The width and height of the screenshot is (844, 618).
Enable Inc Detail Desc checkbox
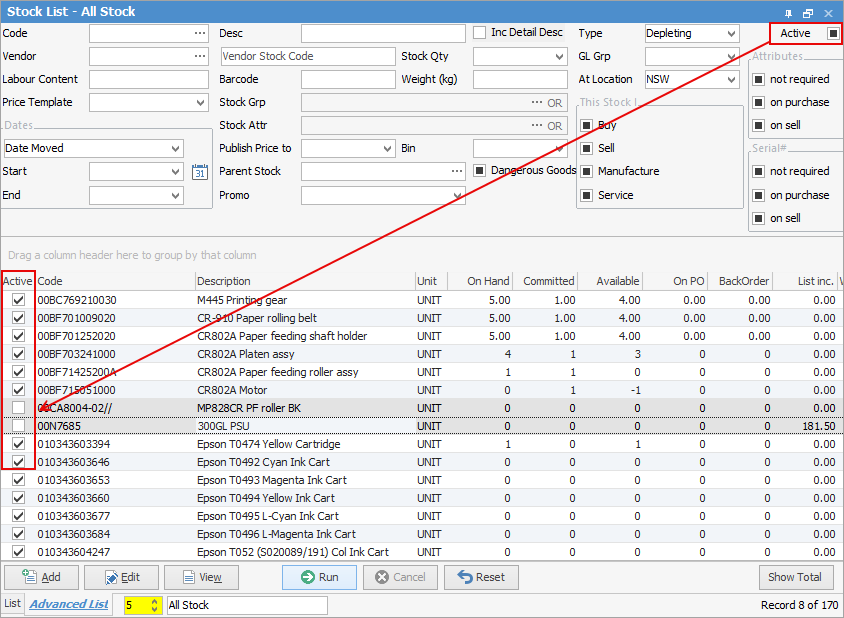click(480, 33)
